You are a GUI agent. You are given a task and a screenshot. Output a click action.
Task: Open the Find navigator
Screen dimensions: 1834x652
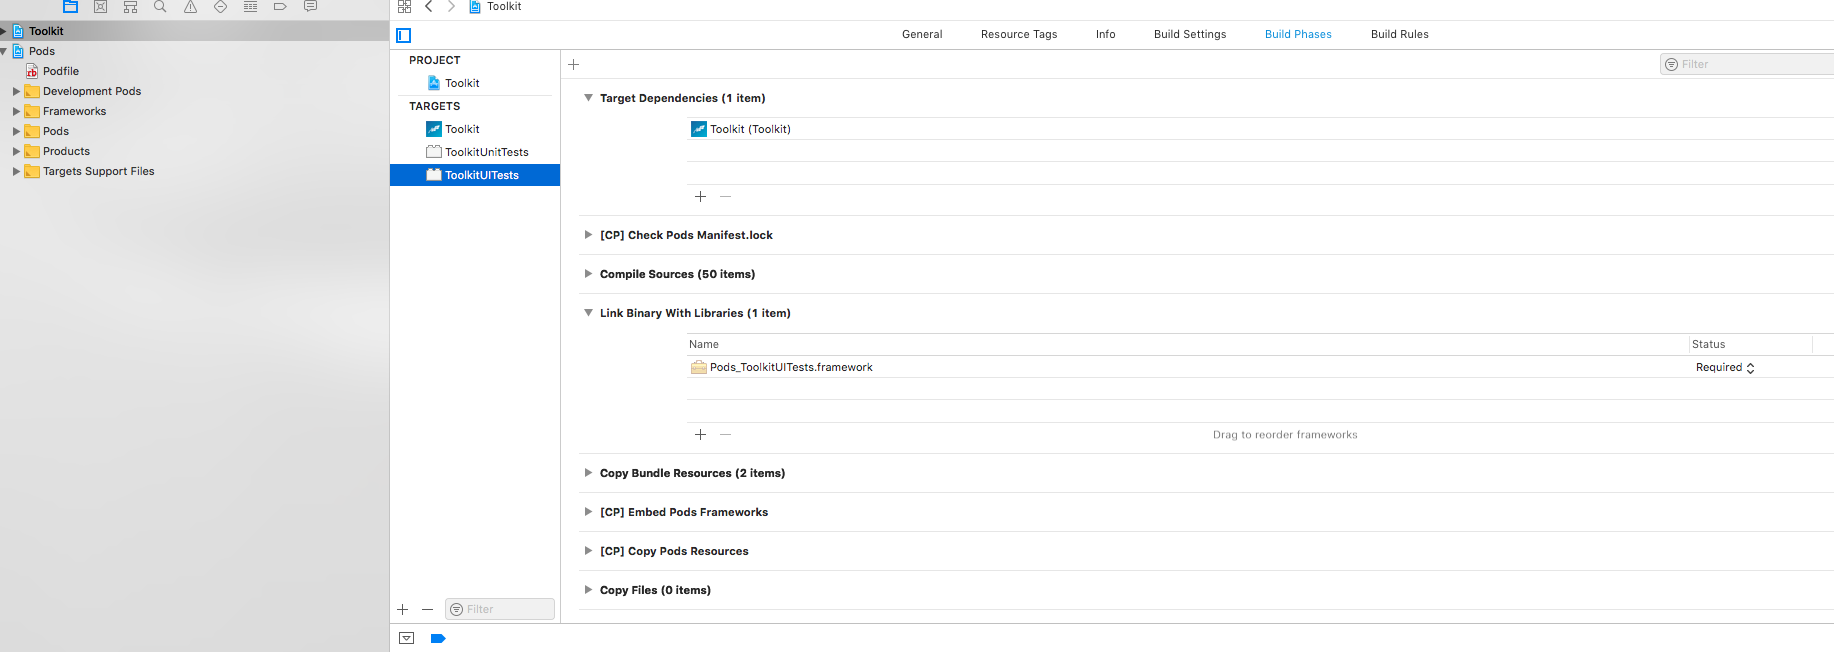point(160,6)
